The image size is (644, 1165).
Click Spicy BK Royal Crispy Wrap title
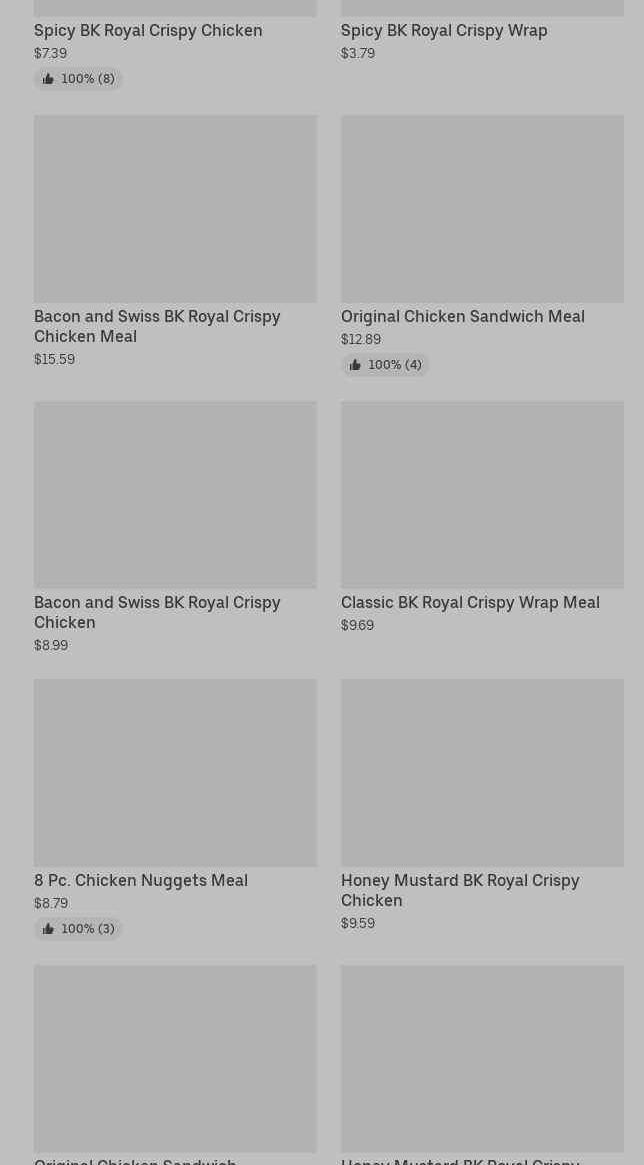click(444, 30)
